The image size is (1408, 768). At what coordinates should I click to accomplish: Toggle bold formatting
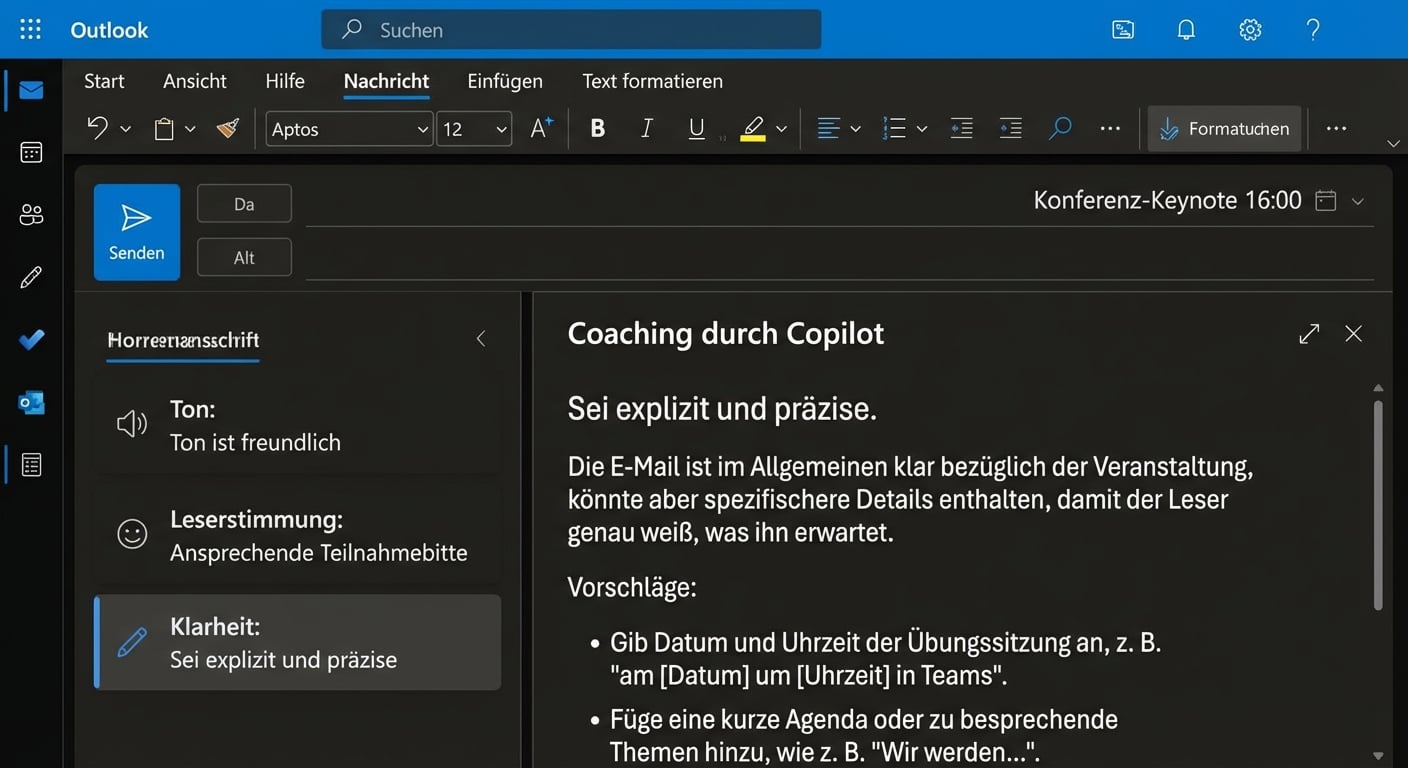coord(597,128)
